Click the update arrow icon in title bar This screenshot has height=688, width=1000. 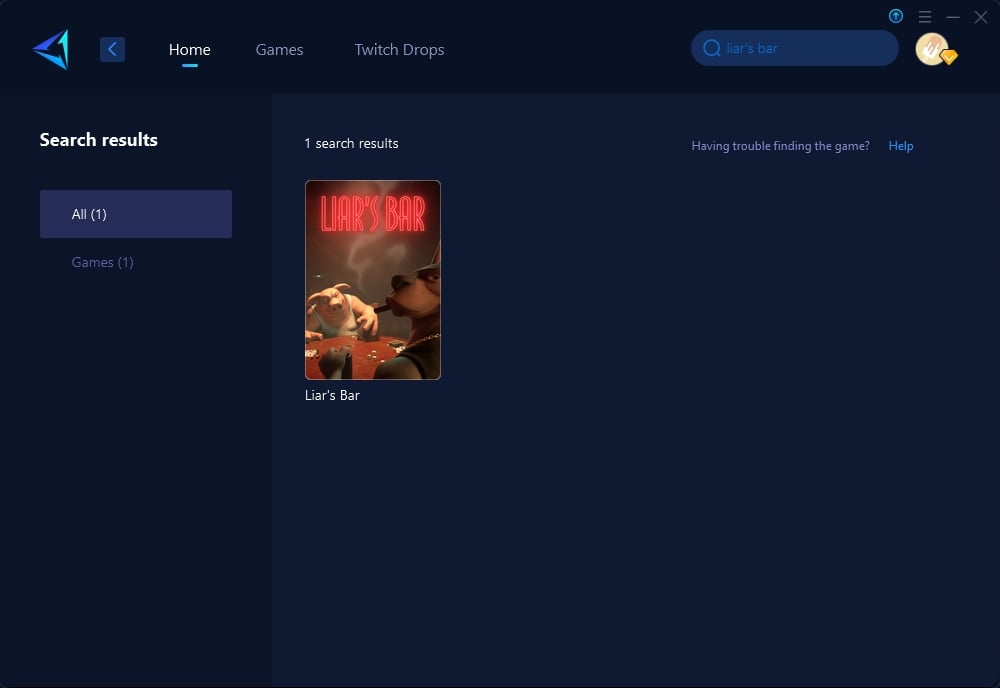point(896,17)
